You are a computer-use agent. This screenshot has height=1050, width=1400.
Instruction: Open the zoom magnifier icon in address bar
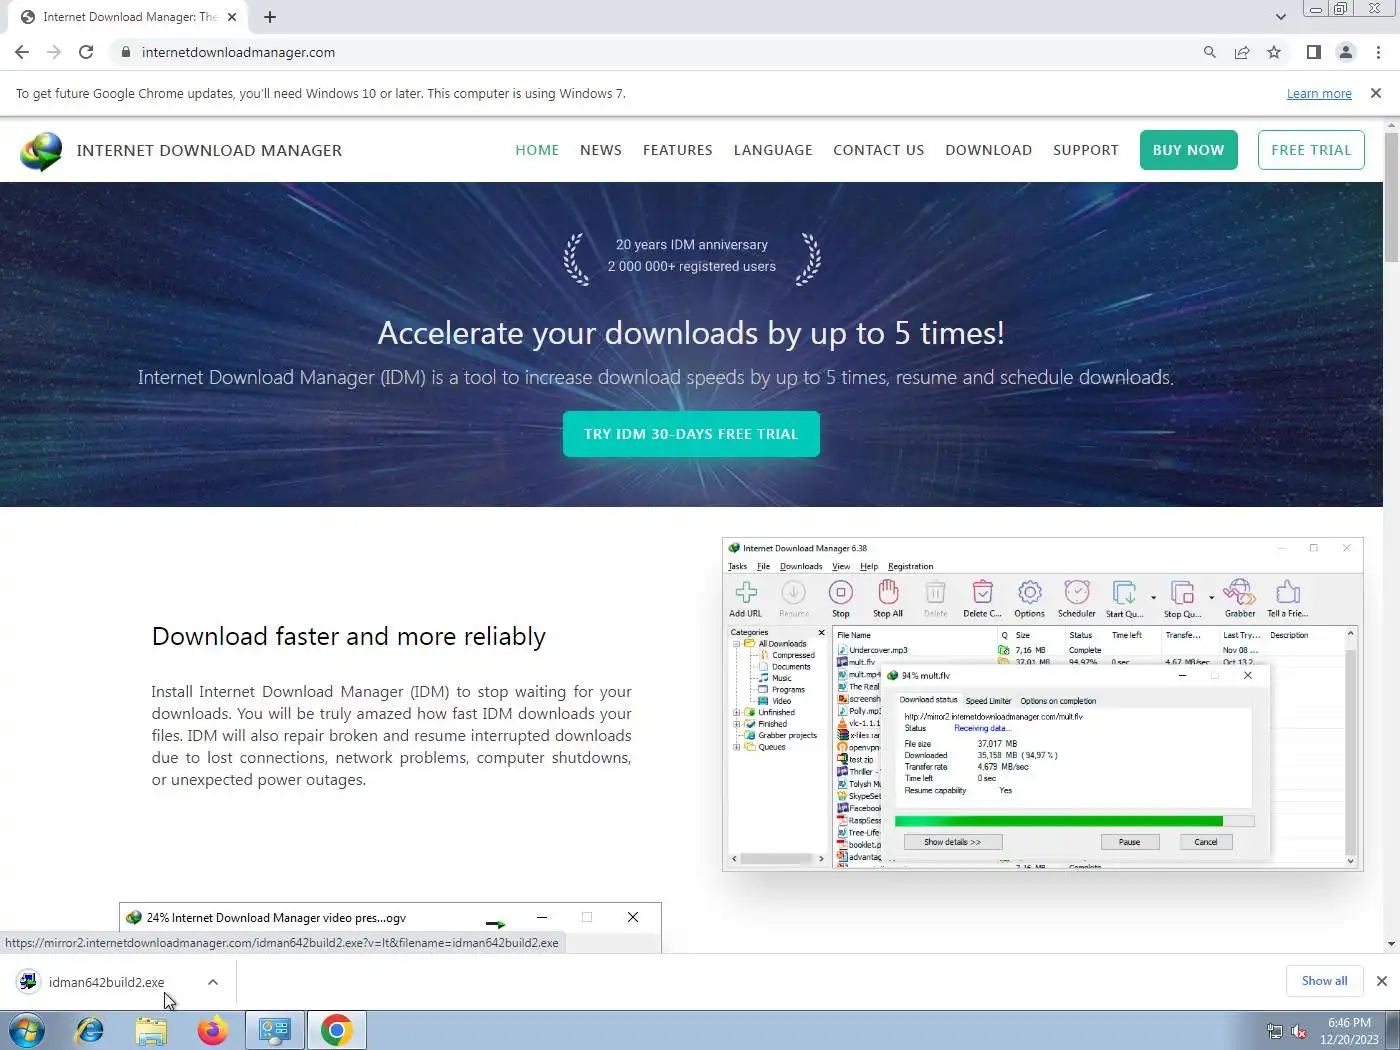pyautogui.click(x=1210, y=52)
